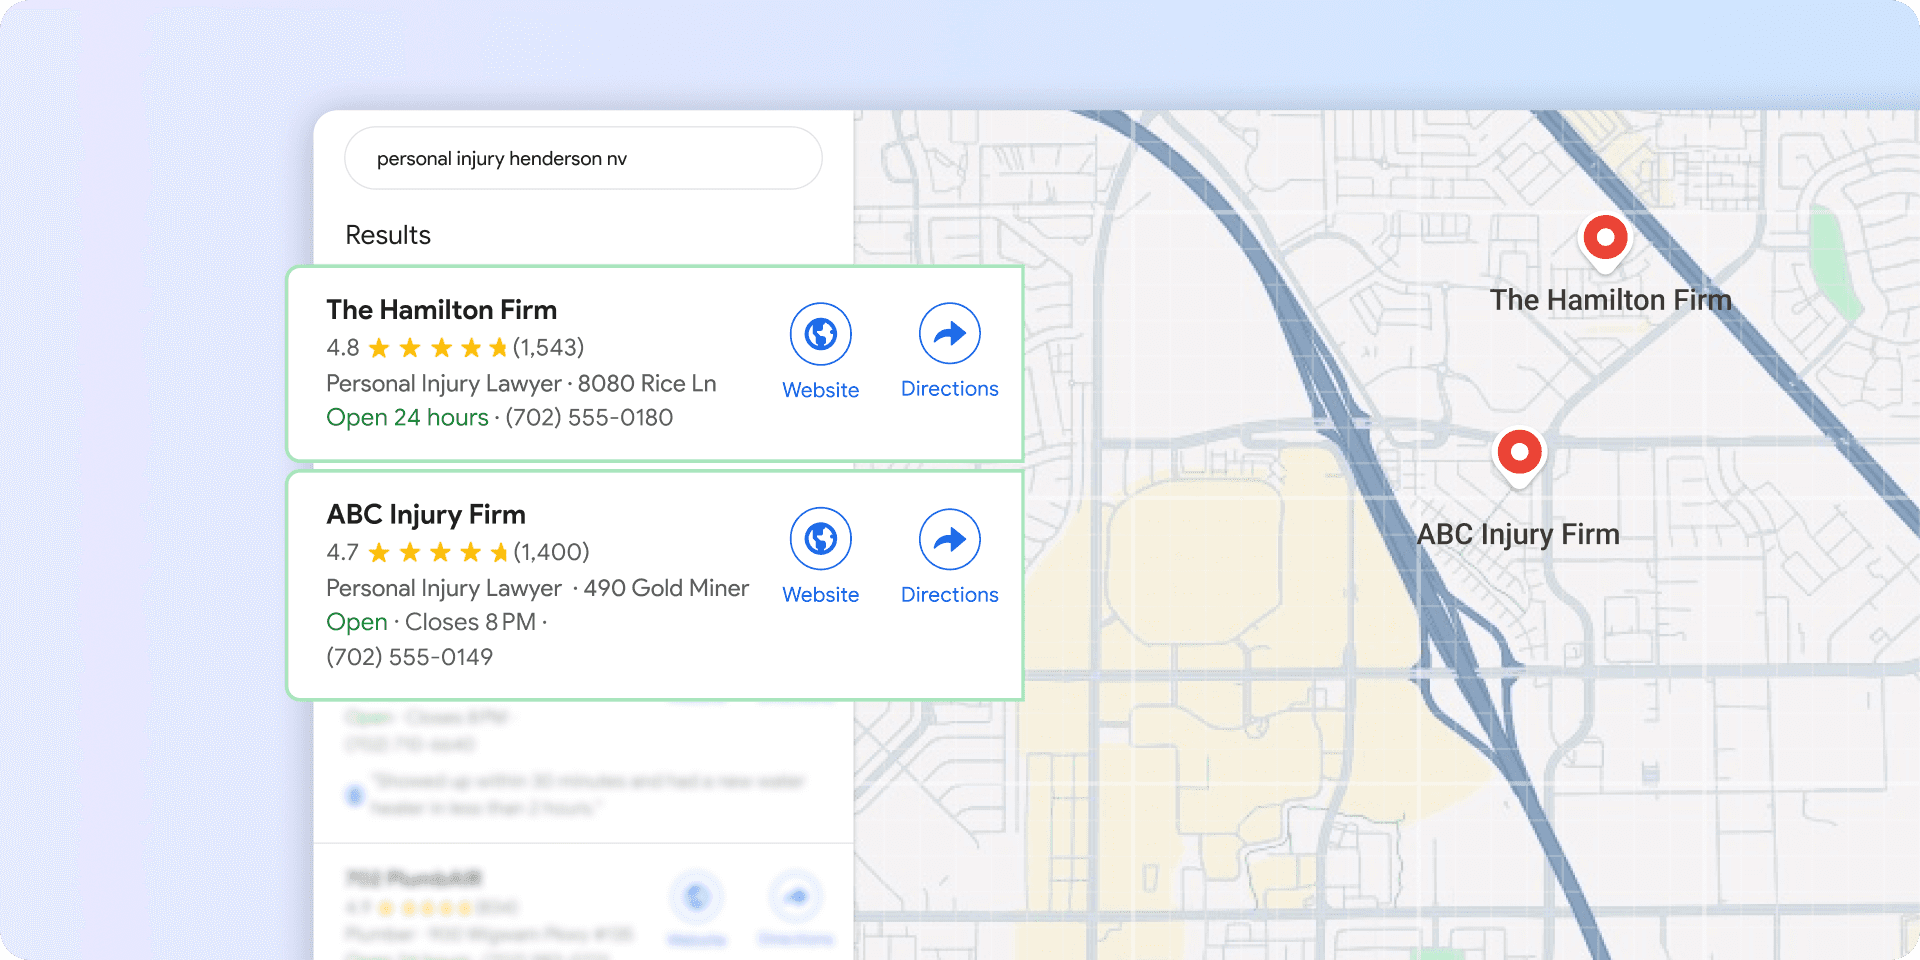Open The Hamilton Firm website globe icon
The height and width of the screenshot is (960, 1920).
pyautogui.click(x=820, y=333)
